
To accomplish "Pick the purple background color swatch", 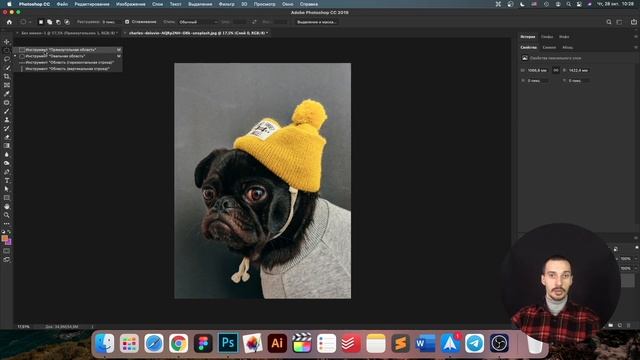I will click(9, 242).
